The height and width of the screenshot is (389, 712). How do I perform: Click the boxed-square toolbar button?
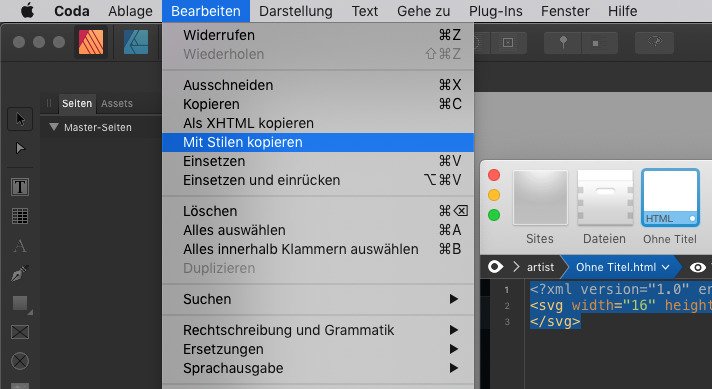(x=508, y=43)
